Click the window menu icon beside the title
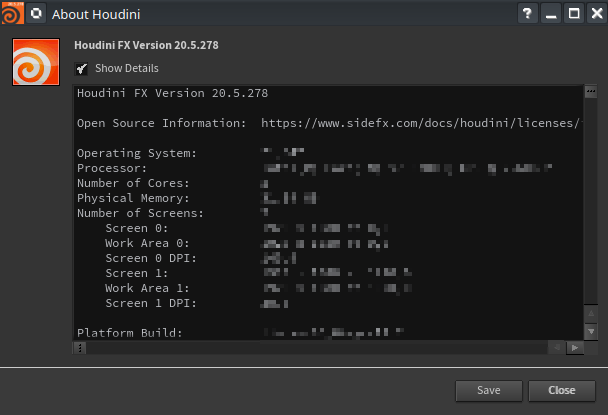Image resolution: width=608 pixels, height=415 pixels. coord(36,14)
